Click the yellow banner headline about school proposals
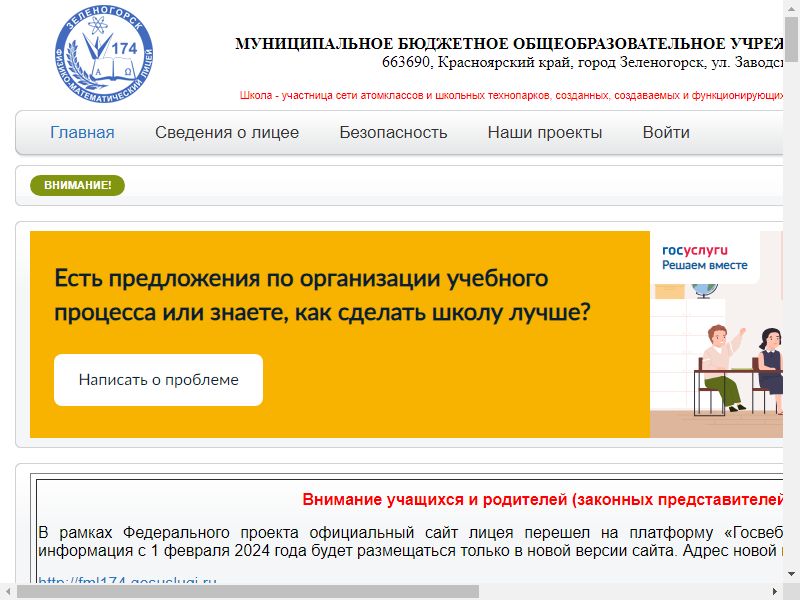The width and height of the screenshot is (800, 600). (x=322, y=295)
